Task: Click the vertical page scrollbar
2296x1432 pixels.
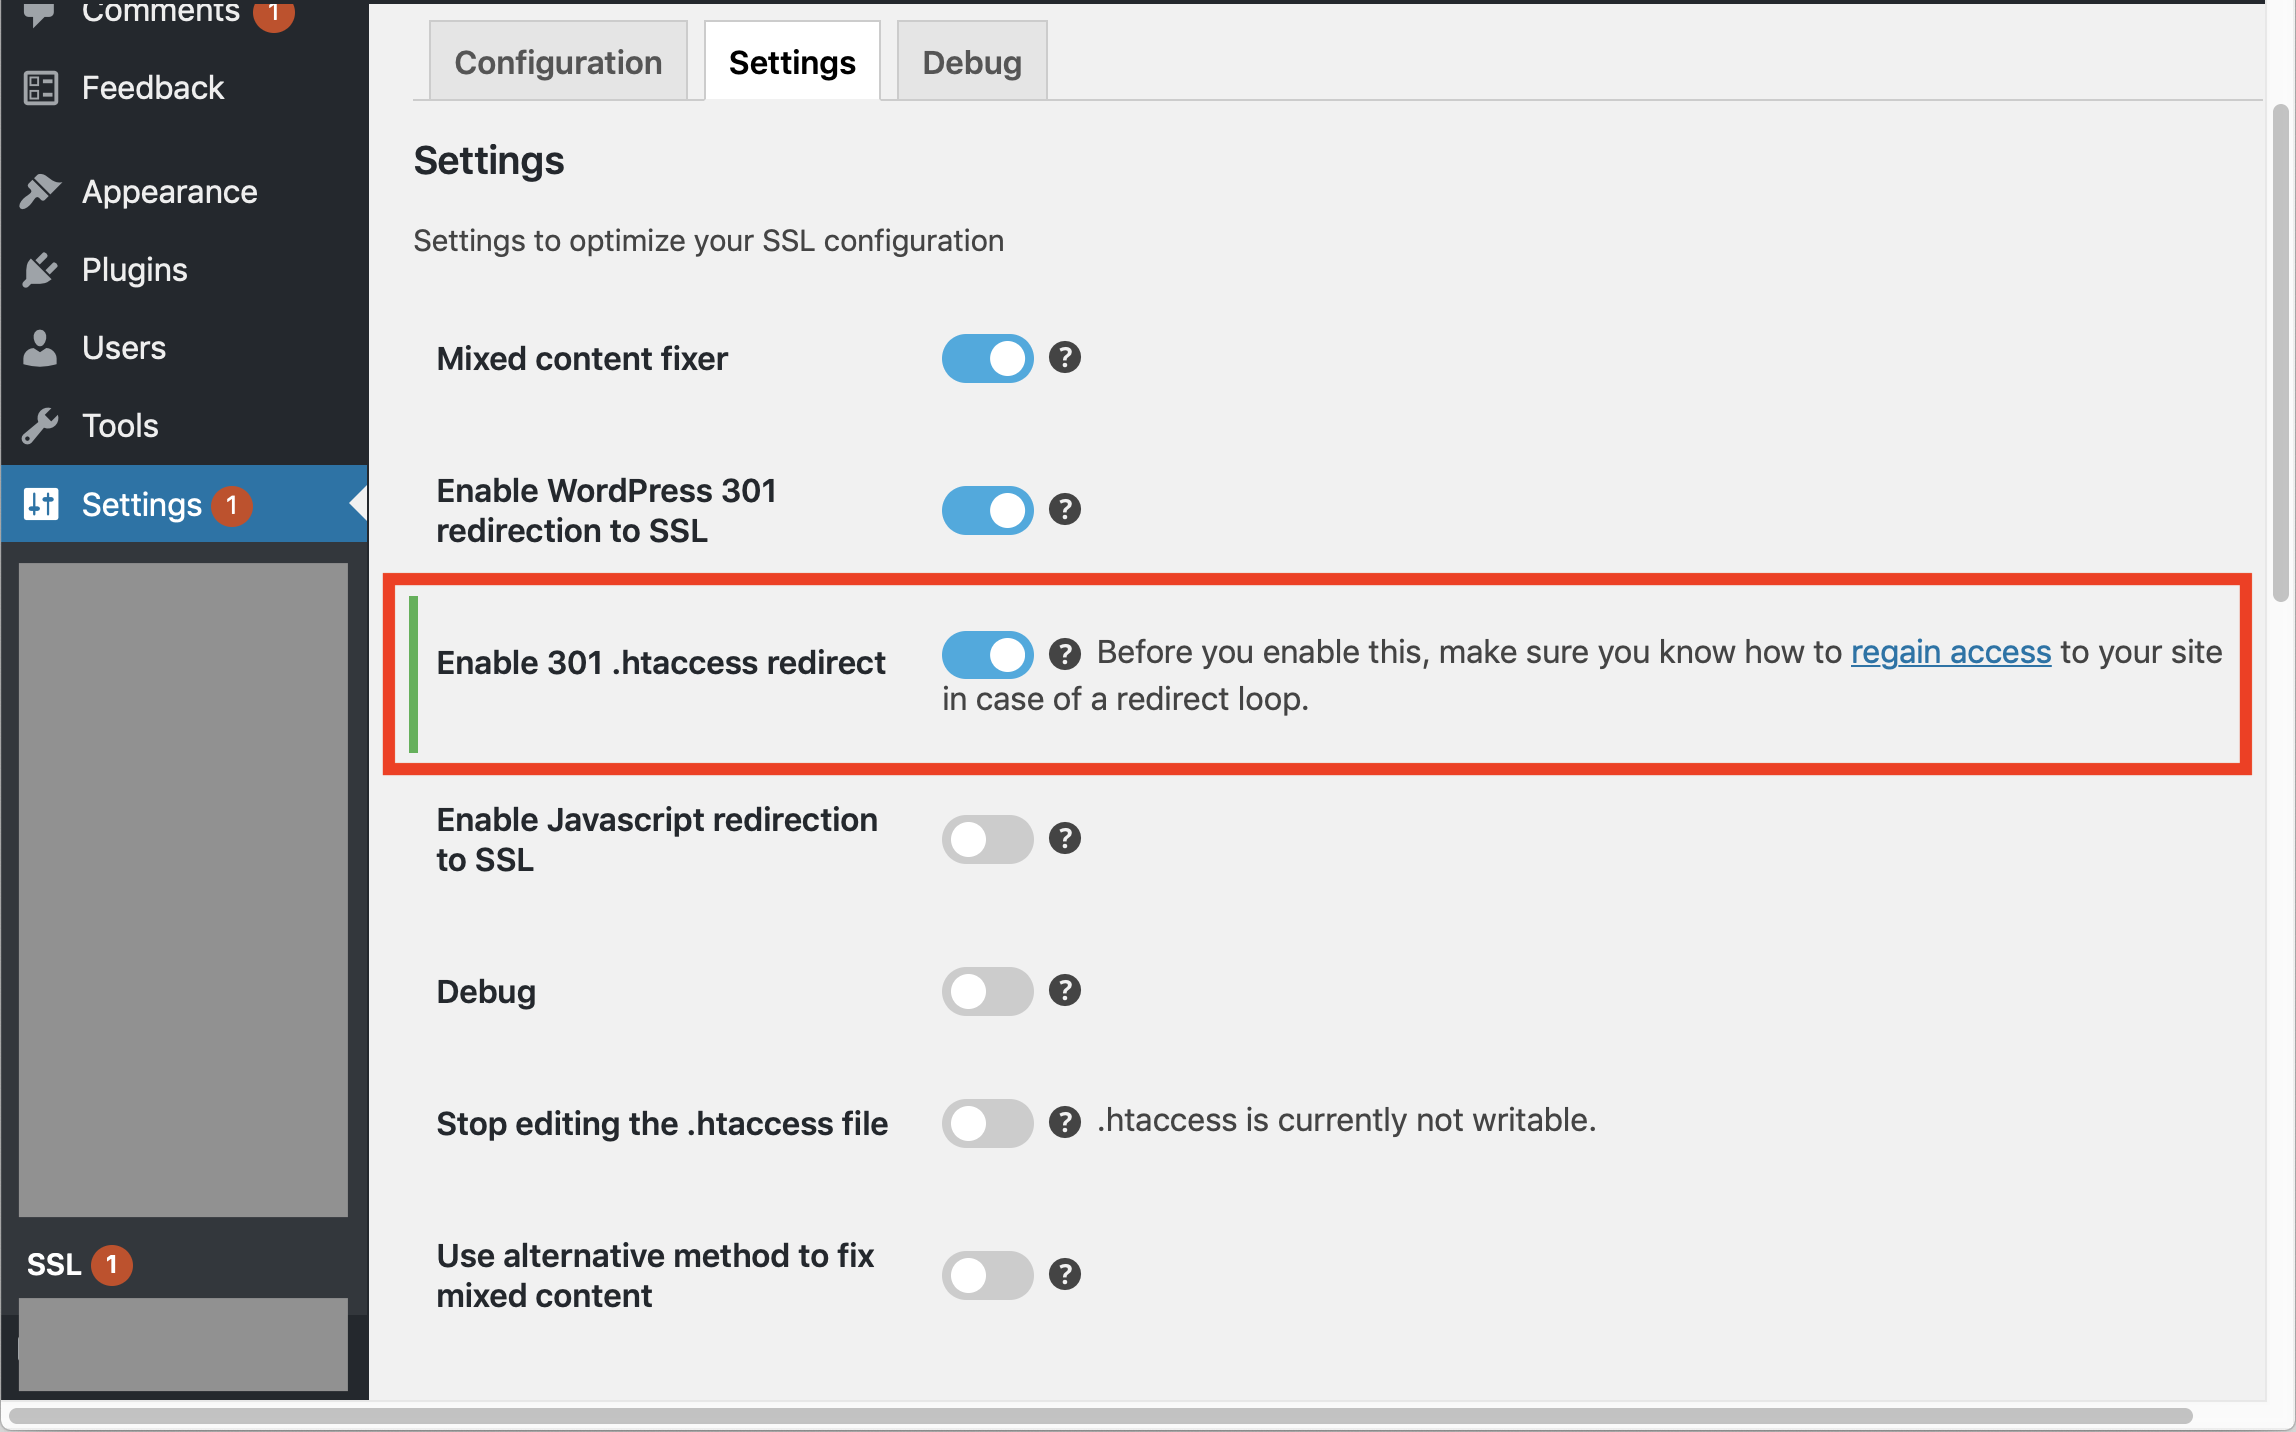Action: click(x=2281, y=352)
